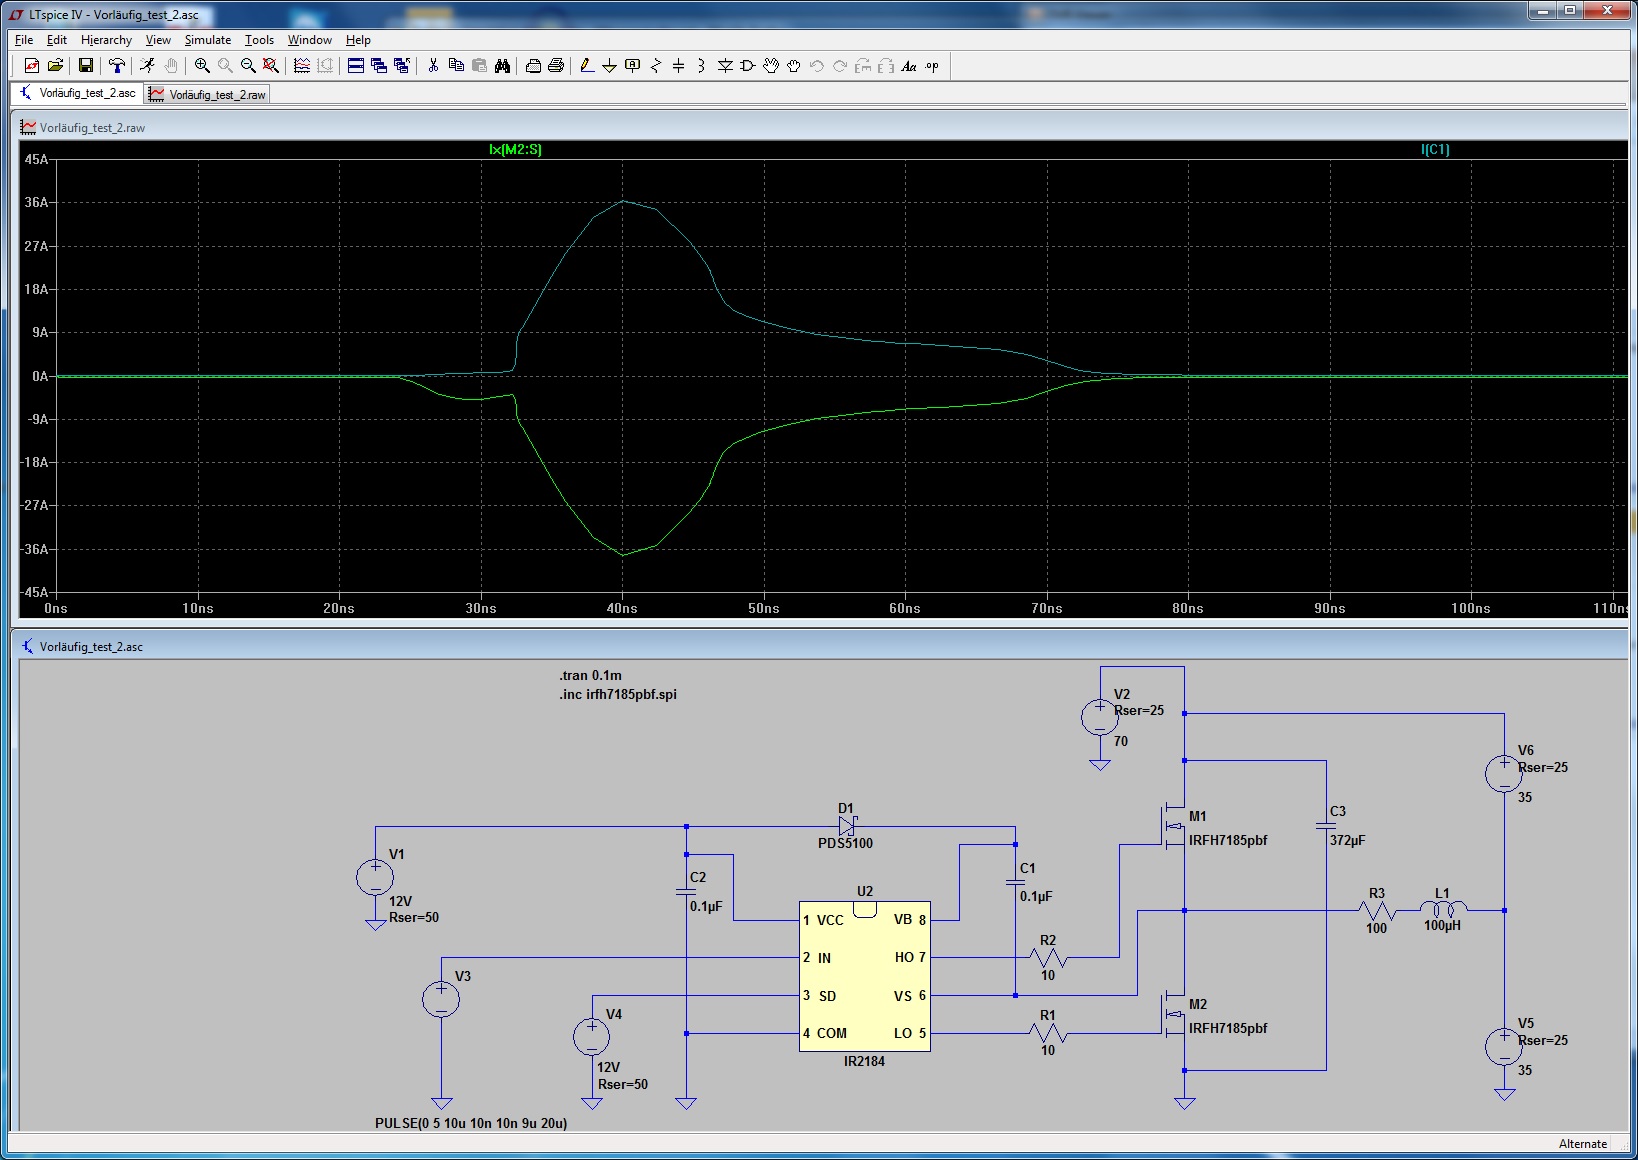Screen dimensions: 1638x1160
Task: Open Find with binoculars icon
Action: click(502, 66)
